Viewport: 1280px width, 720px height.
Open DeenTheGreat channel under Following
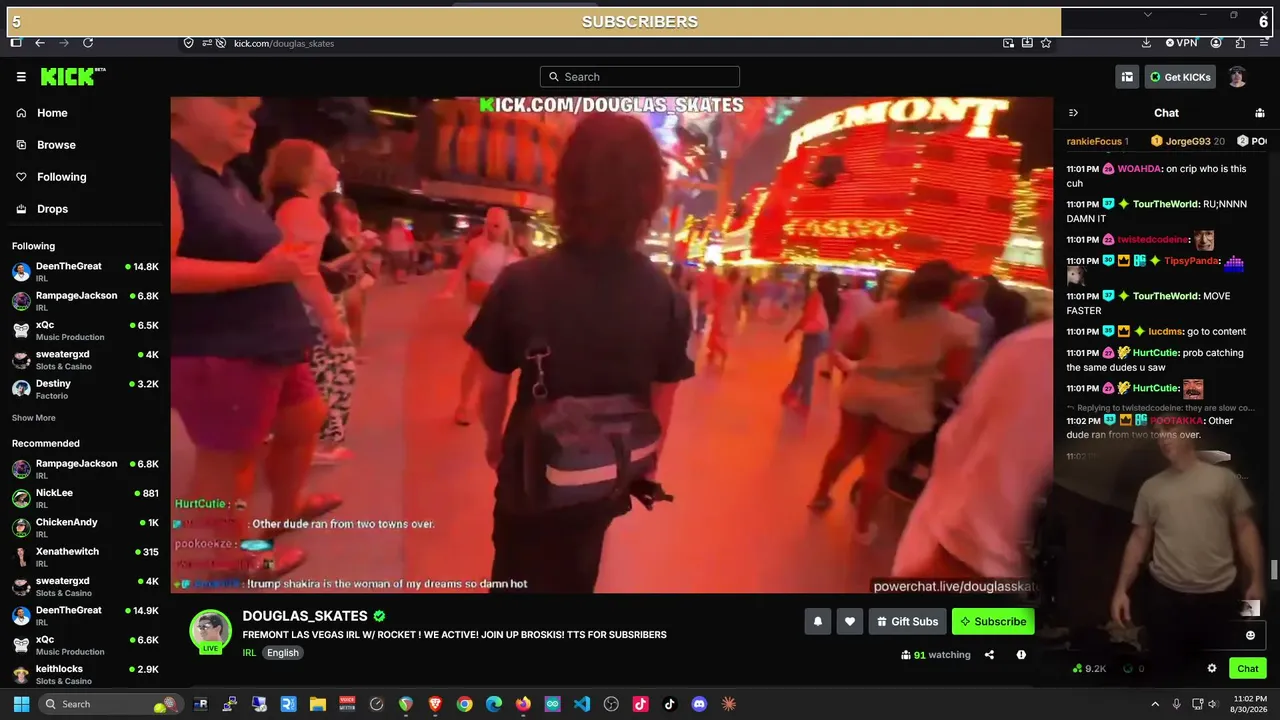click(x=85, y=272)
